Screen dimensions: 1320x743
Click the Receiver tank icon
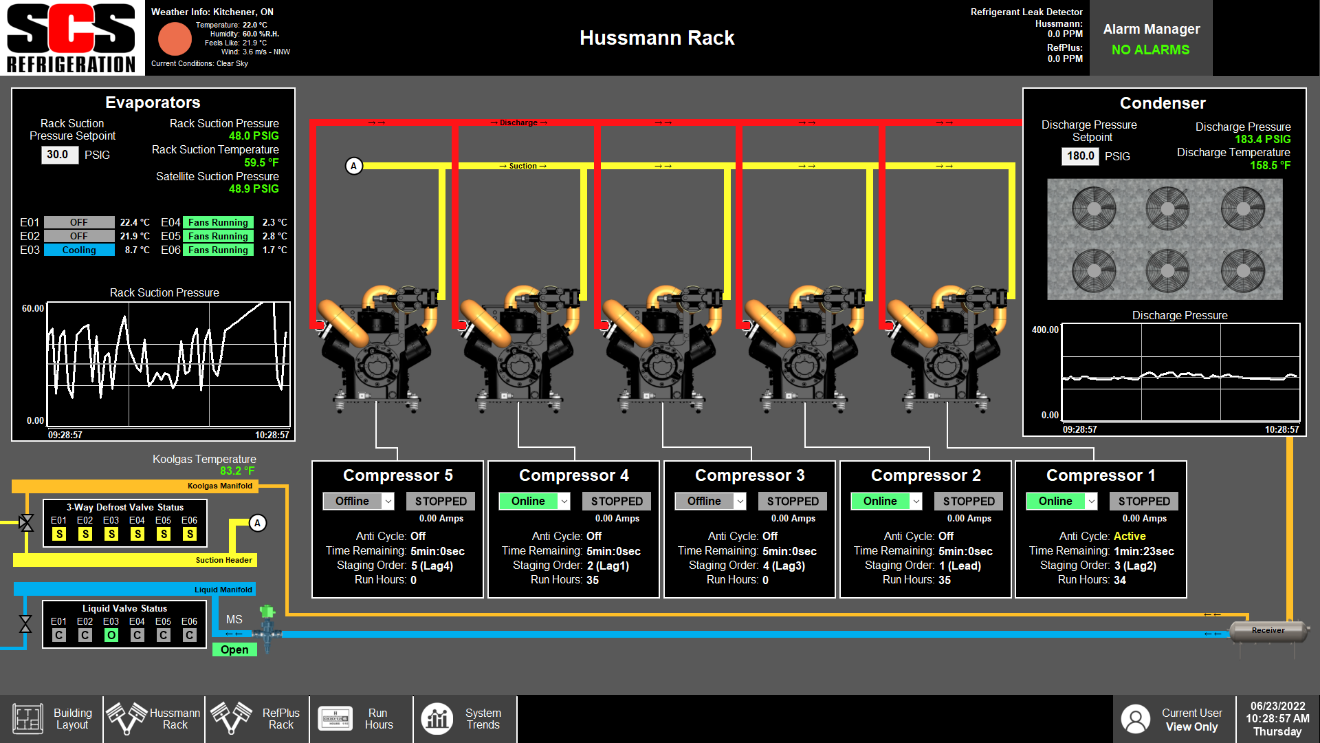pos(1269,631)
